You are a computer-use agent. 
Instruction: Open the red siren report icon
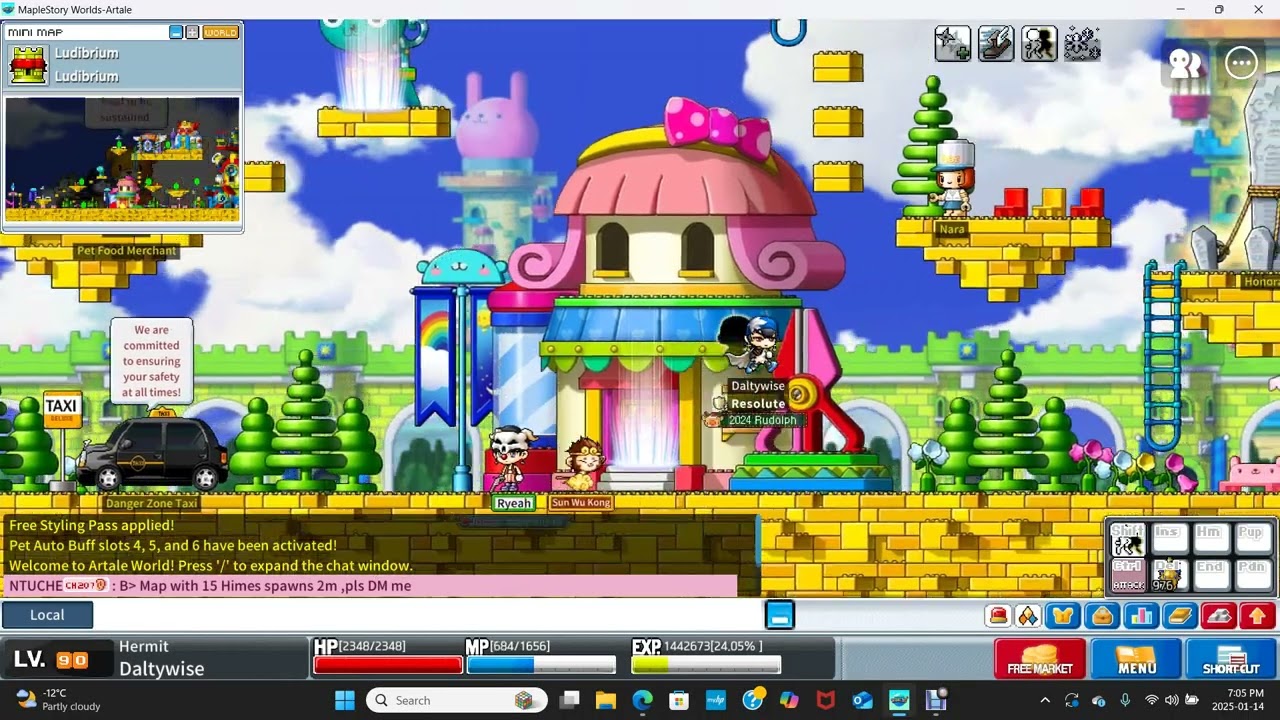click(998, 616)
